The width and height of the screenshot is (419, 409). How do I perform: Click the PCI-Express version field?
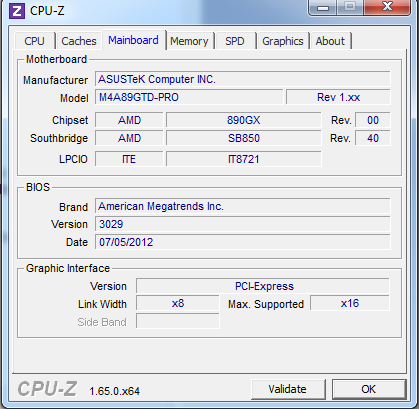click(263, 286)
